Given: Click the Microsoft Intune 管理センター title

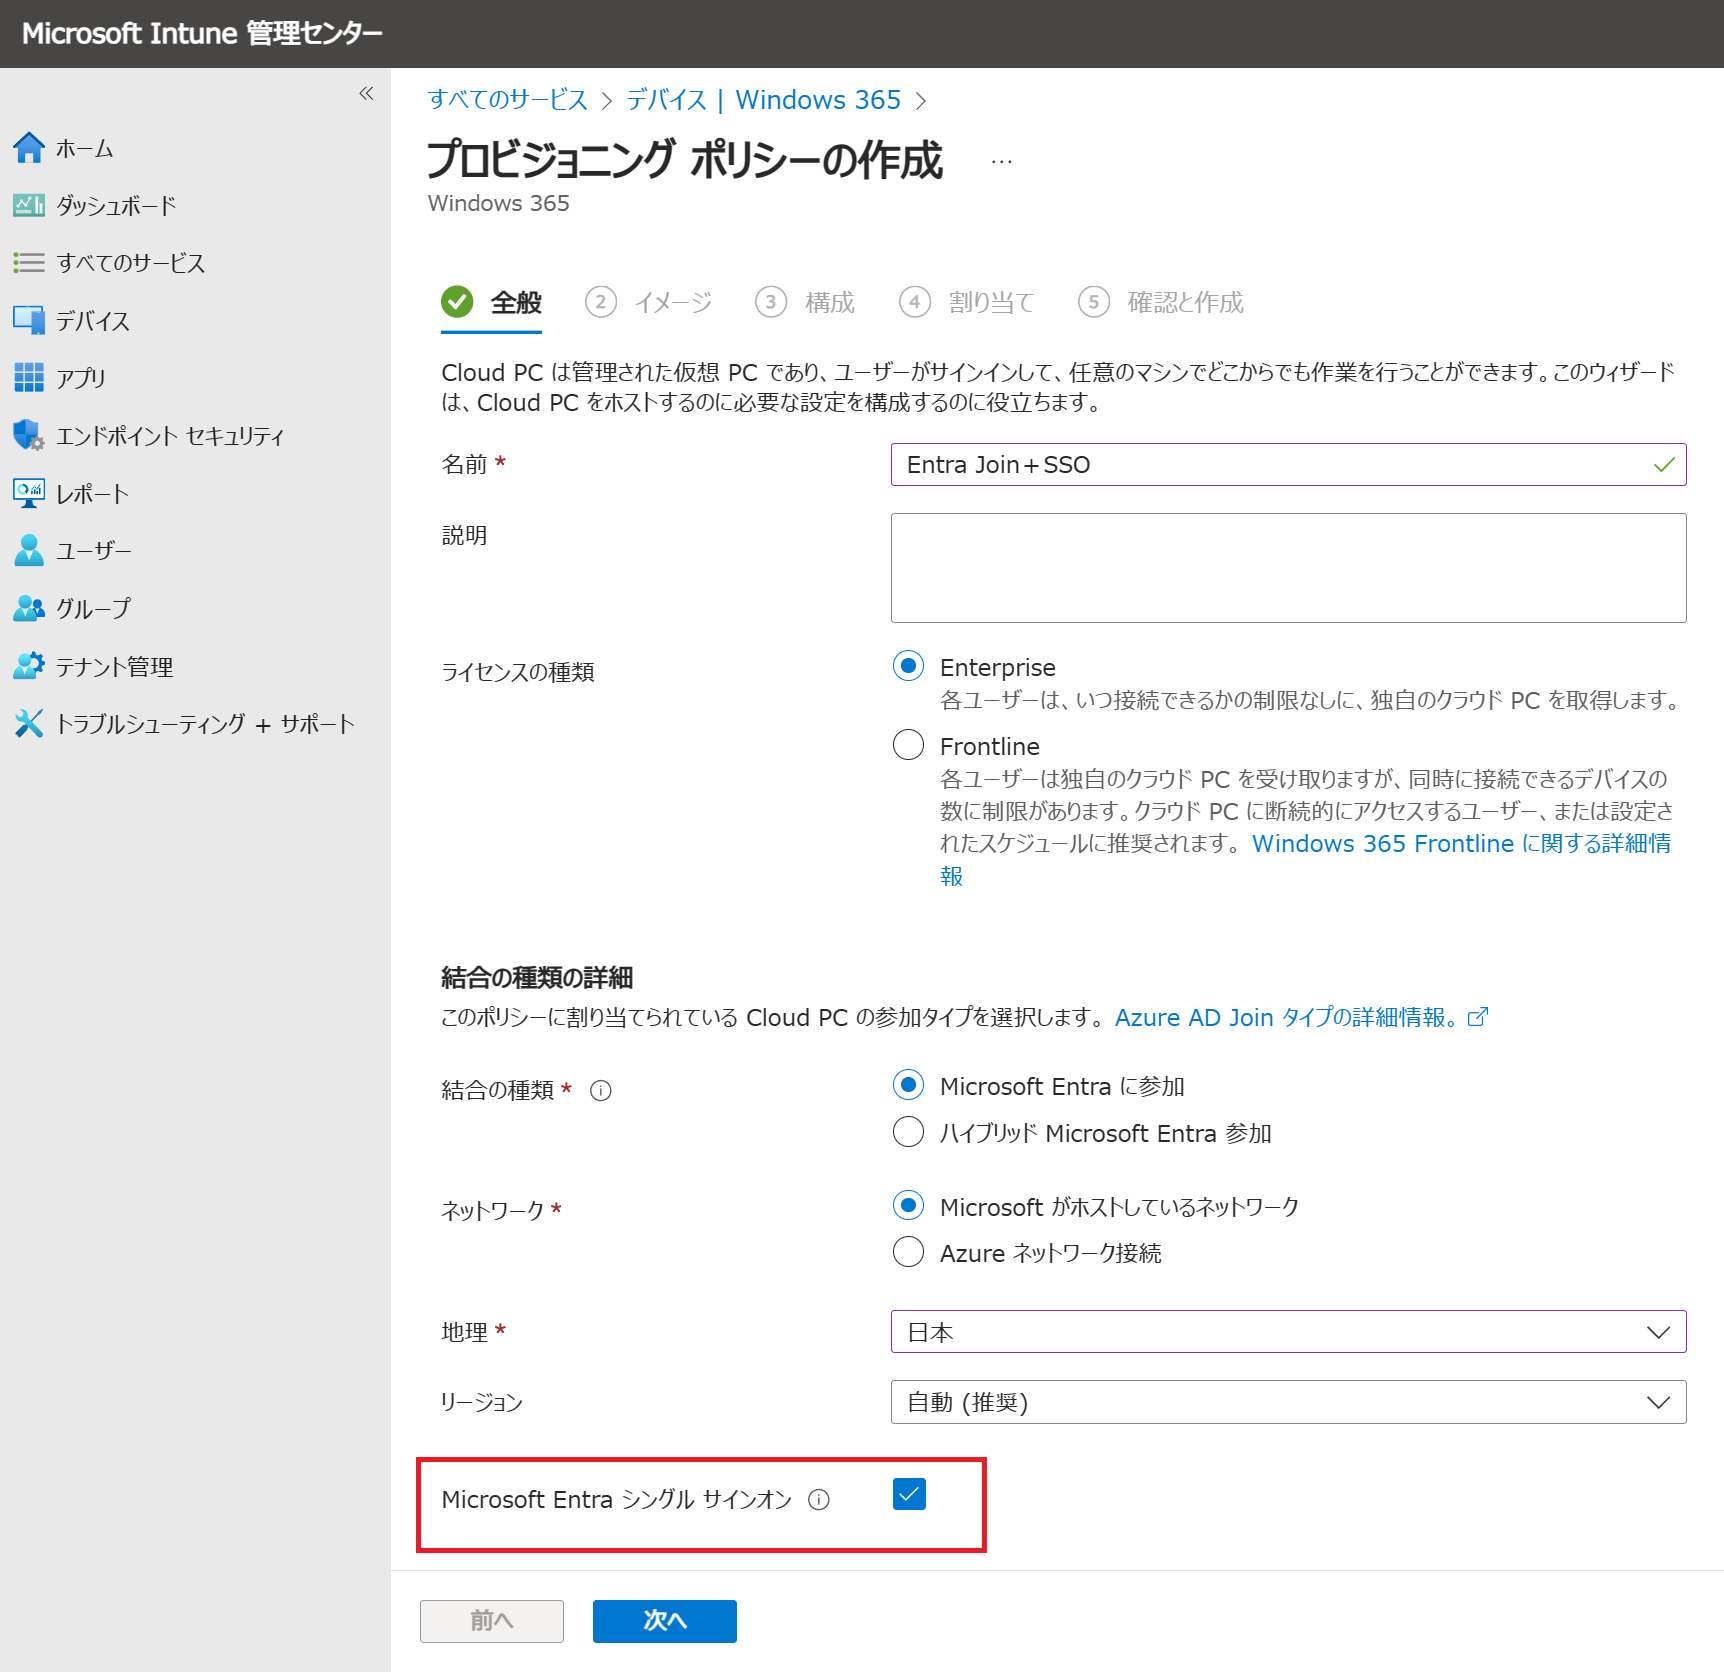Looking at the screenshot, I should coord(202,33).
